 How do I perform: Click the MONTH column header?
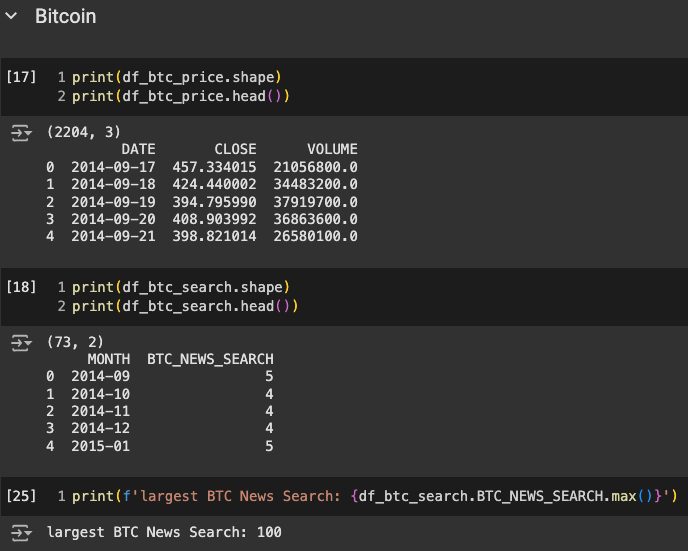(108, 359)
